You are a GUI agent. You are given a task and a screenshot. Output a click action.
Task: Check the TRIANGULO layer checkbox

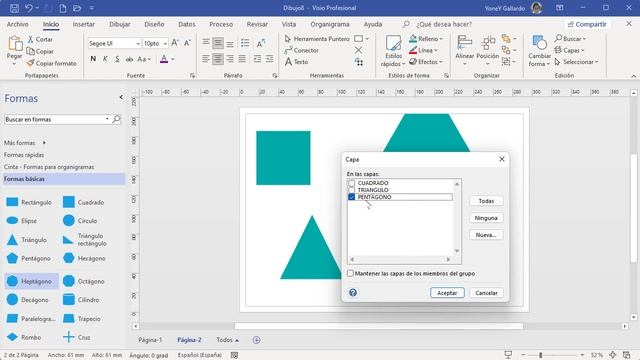352,190
